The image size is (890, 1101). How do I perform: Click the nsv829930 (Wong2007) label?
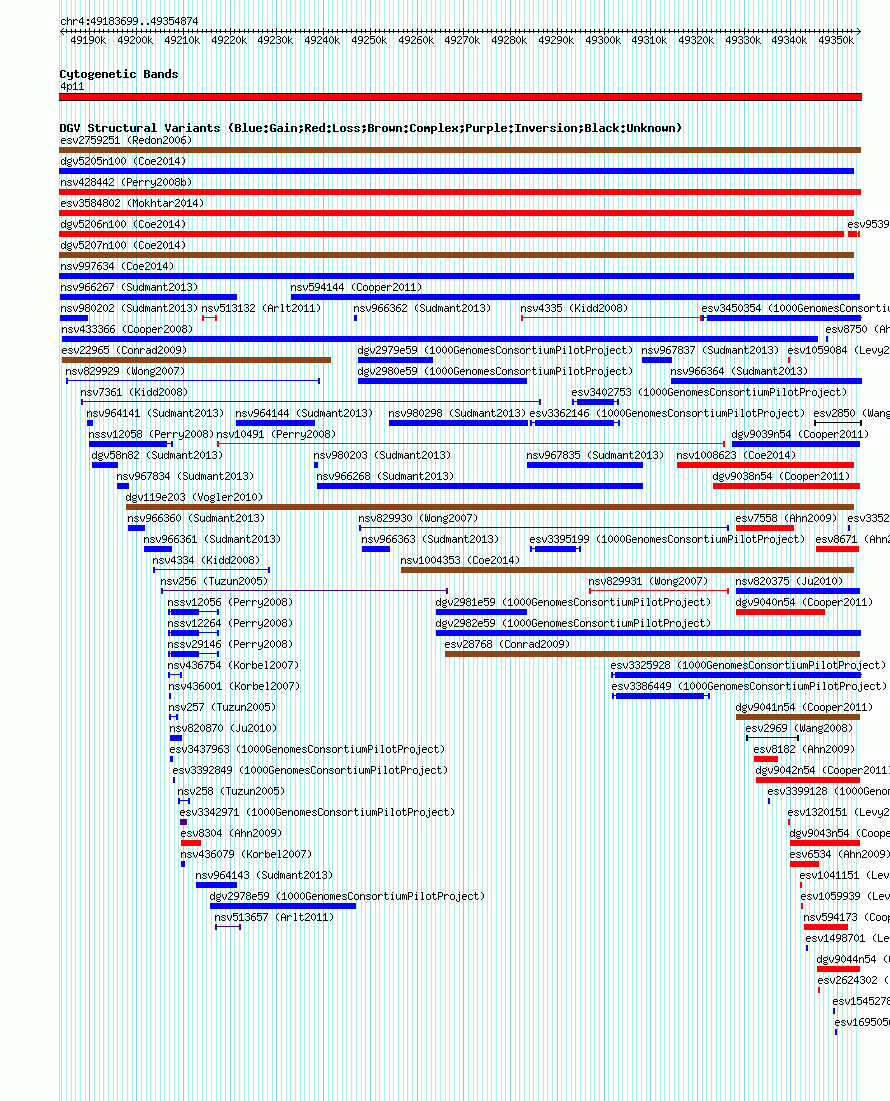[418, 520]
